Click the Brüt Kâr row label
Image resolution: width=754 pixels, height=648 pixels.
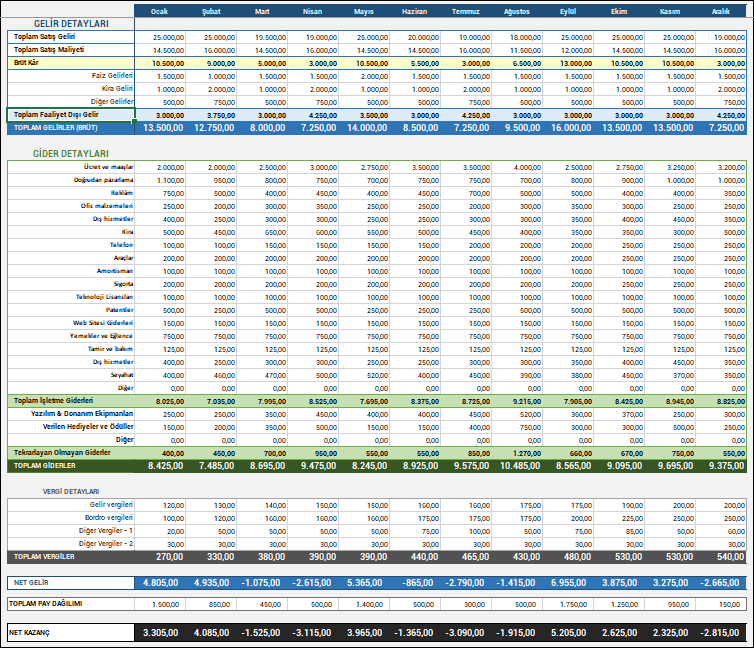[26, 62]
